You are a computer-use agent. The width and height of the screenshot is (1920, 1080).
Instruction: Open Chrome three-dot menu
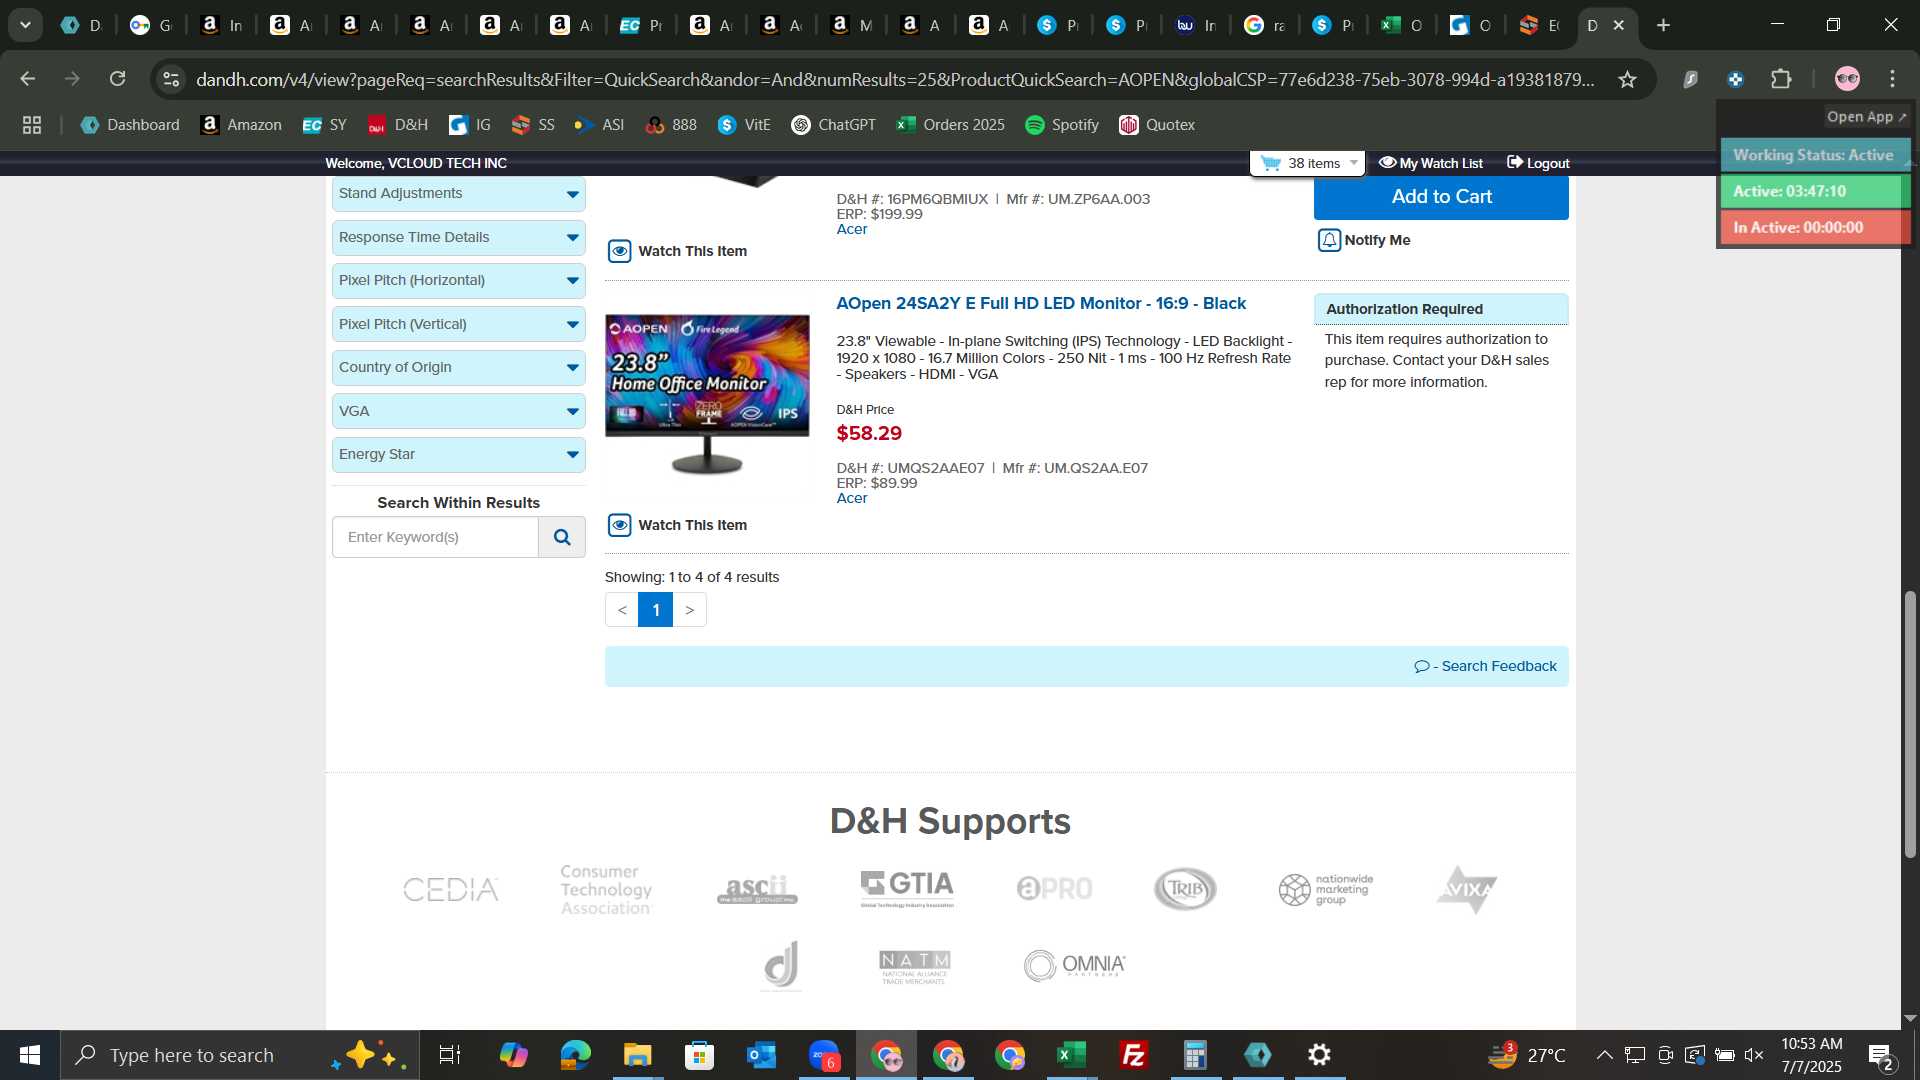click(1893, 79)
